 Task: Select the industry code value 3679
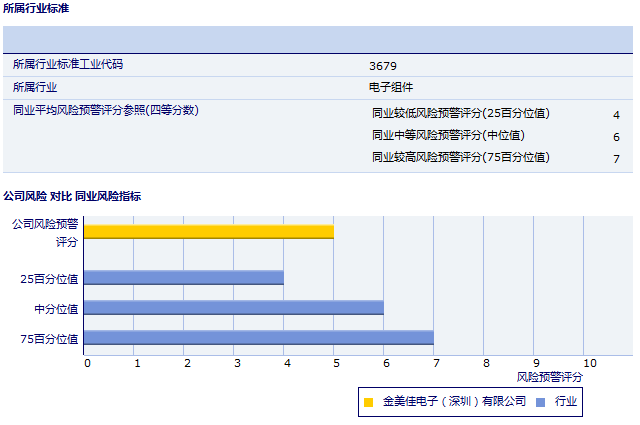383,66
